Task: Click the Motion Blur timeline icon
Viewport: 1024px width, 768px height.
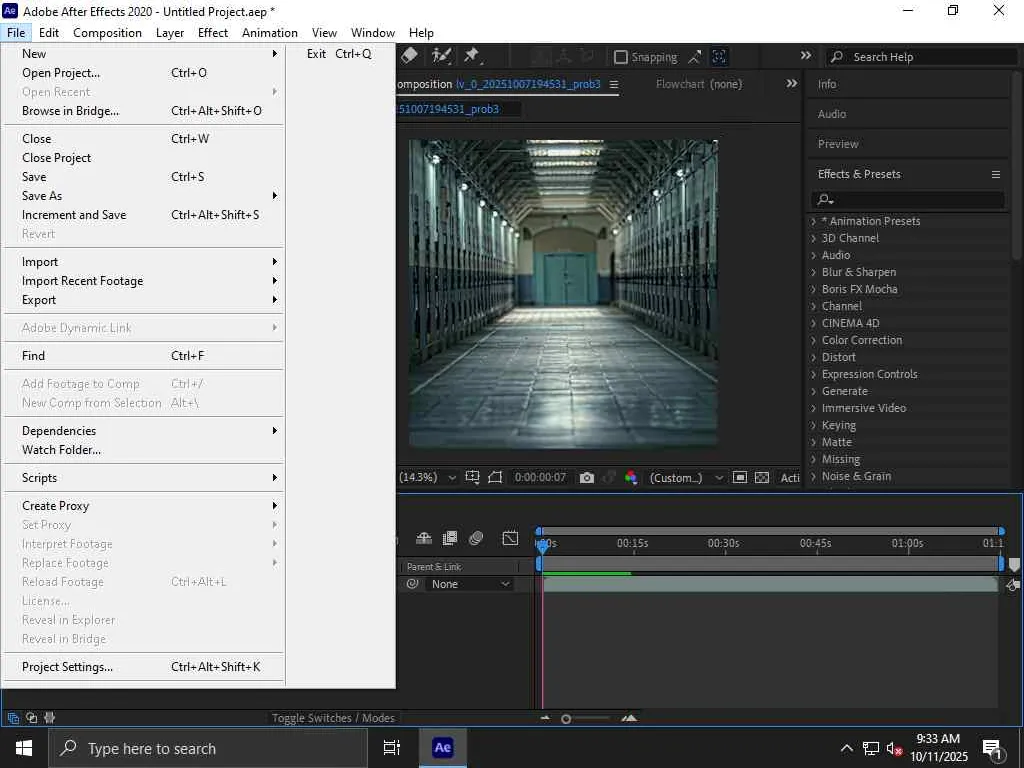Action: coord(476,538)
